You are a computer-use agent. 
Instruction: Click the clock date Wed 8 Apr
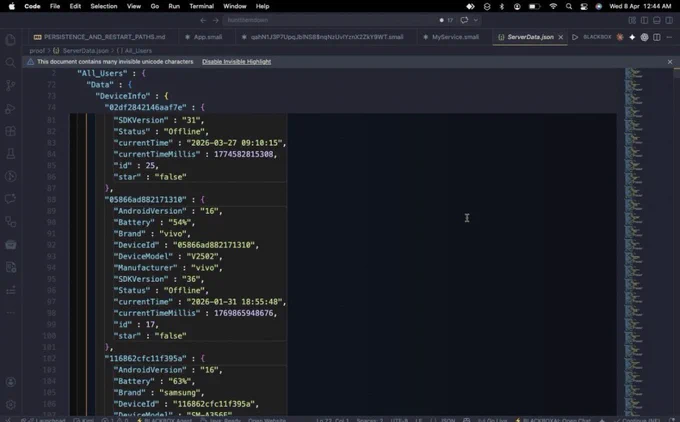[x=624, y=6]
